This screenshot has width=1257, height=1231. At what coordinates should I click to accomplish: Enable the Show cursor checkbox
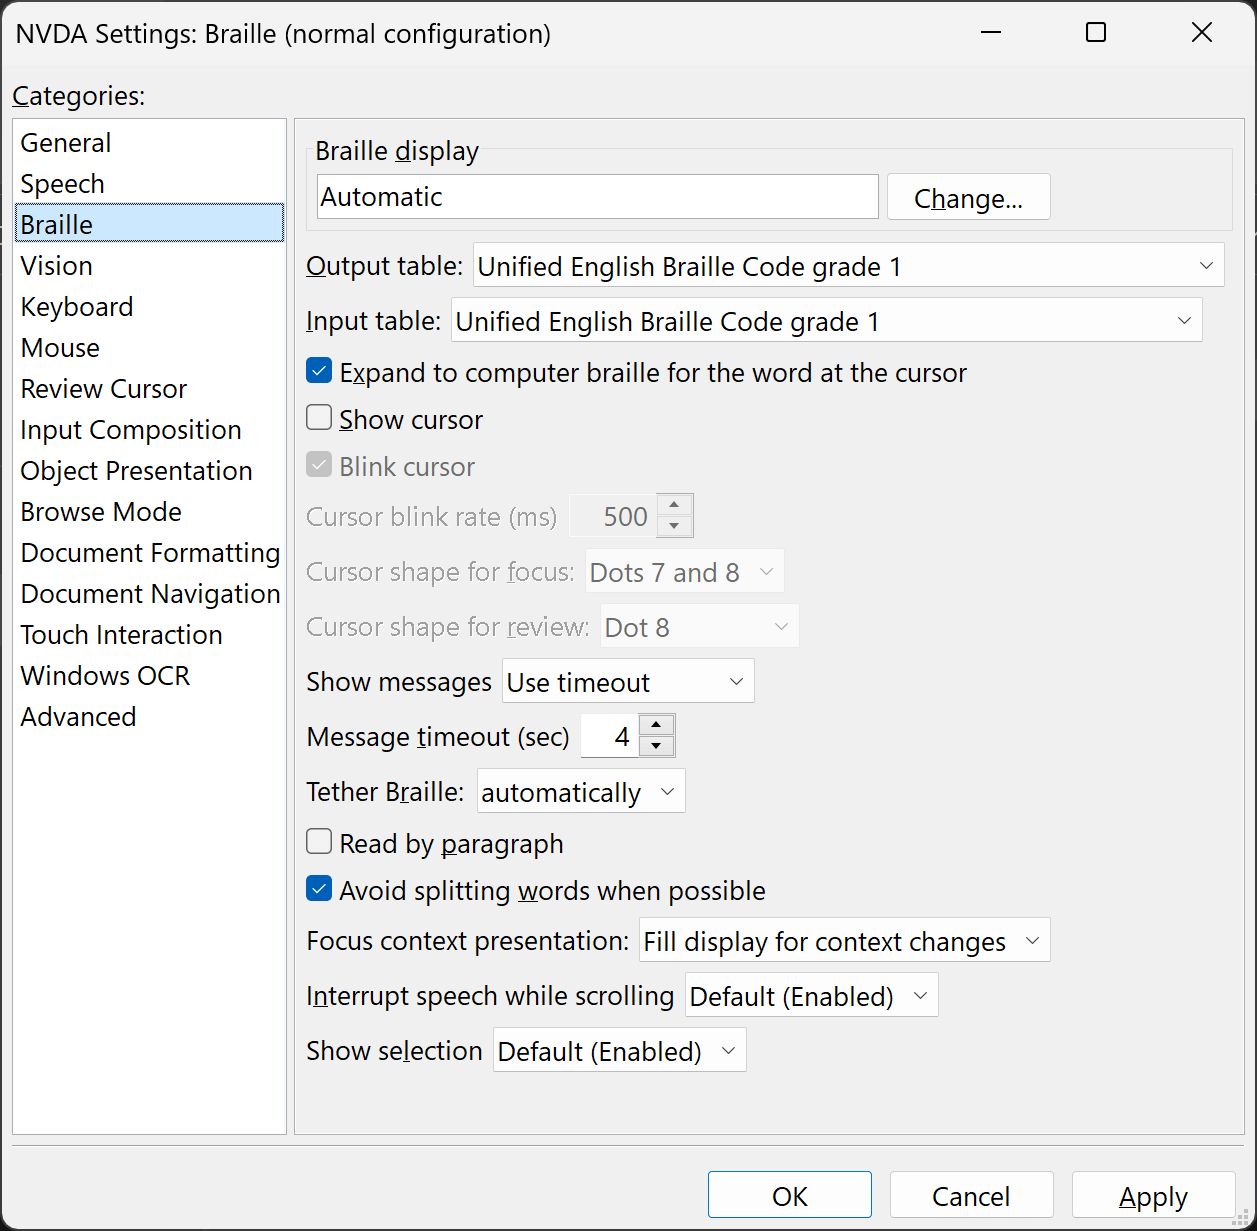[x=319, y=418]
